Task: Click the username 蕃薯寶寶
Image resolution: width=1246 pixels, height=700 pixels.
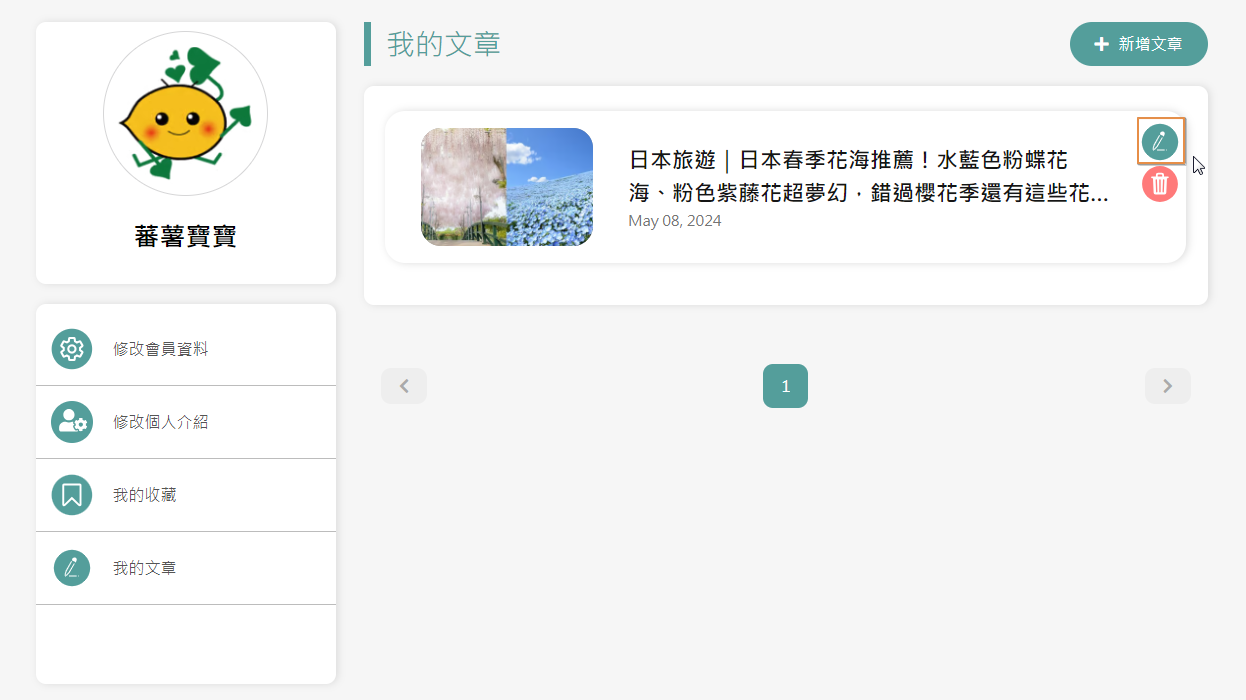Action: [185, 237]
